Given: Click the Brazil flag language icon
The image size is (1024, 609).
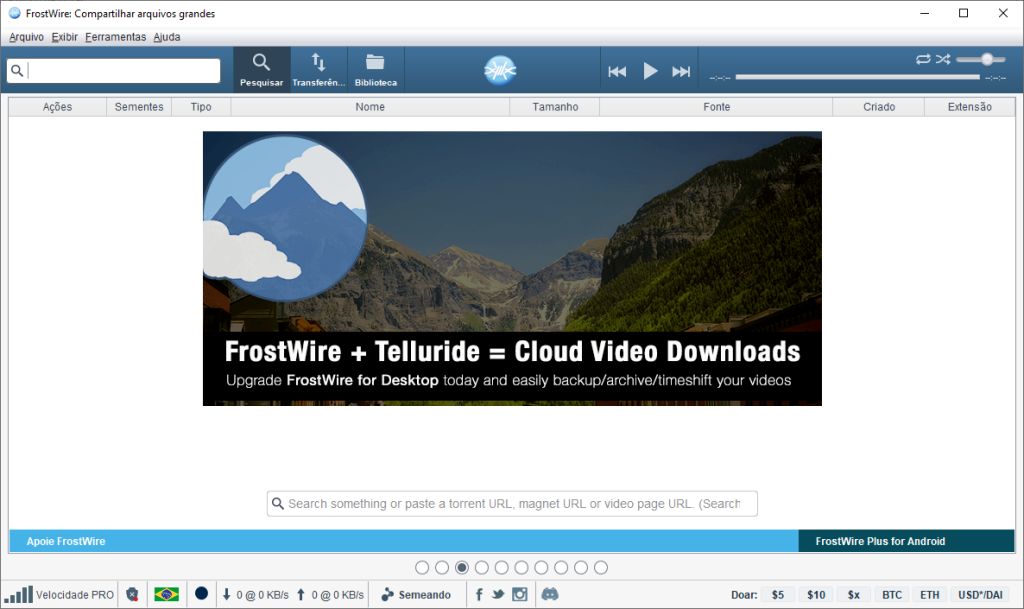Looking at the screenshot, I should pos(166,593).
